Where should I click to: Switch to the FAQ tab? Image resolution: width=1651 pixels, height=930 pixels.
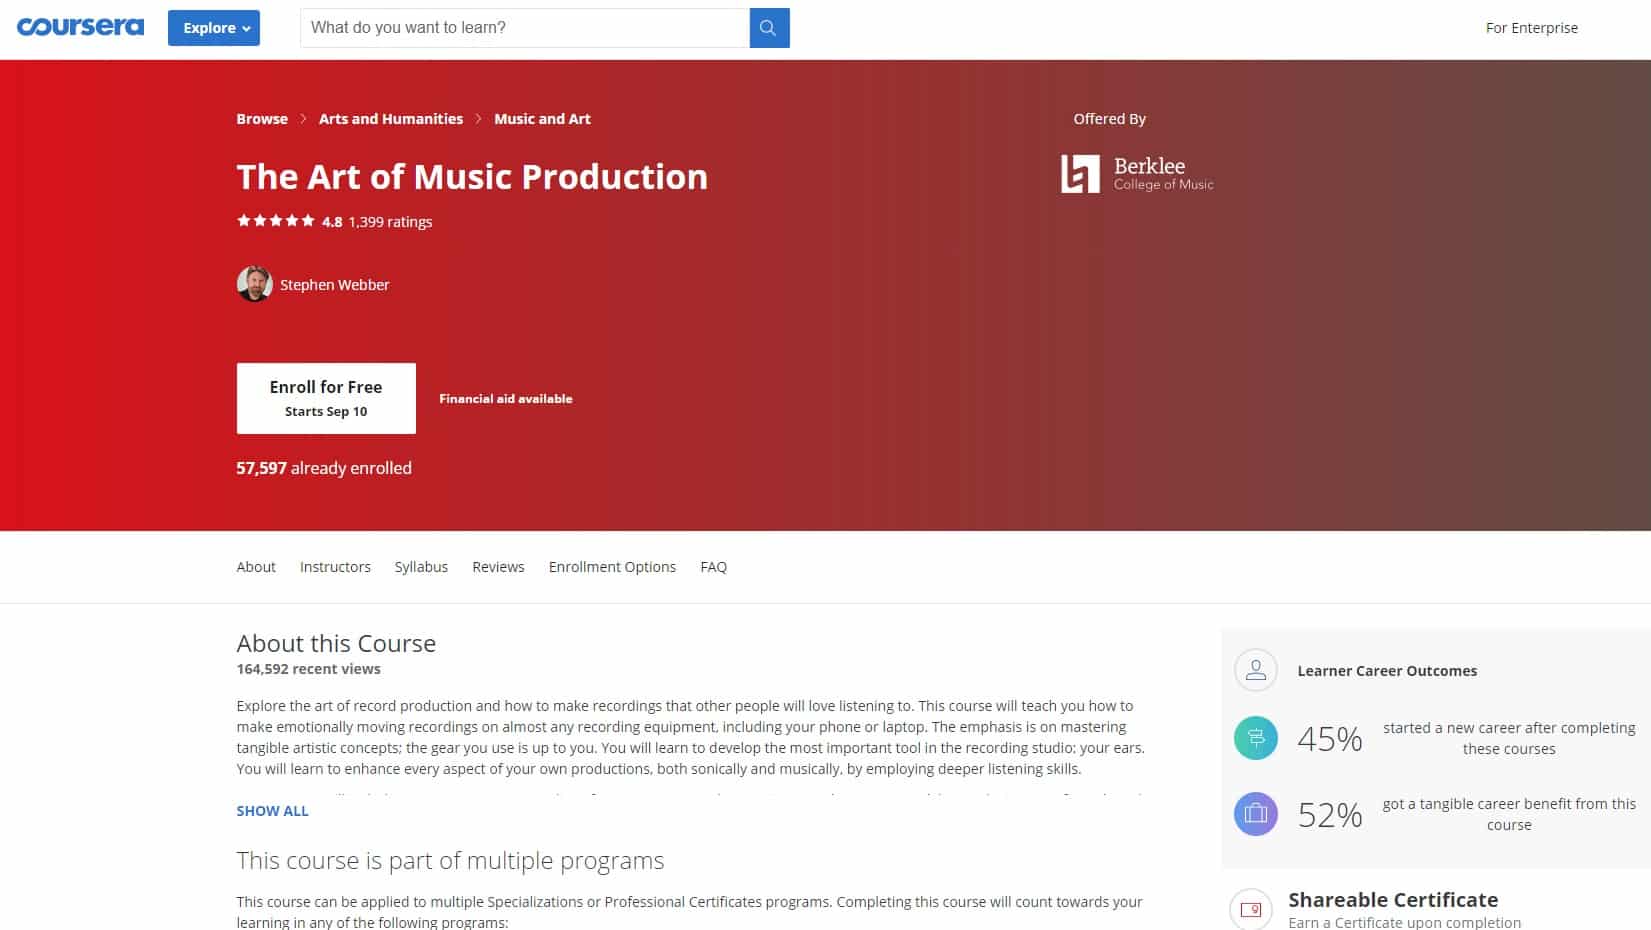pyautogui.click(x=714, y=567)
